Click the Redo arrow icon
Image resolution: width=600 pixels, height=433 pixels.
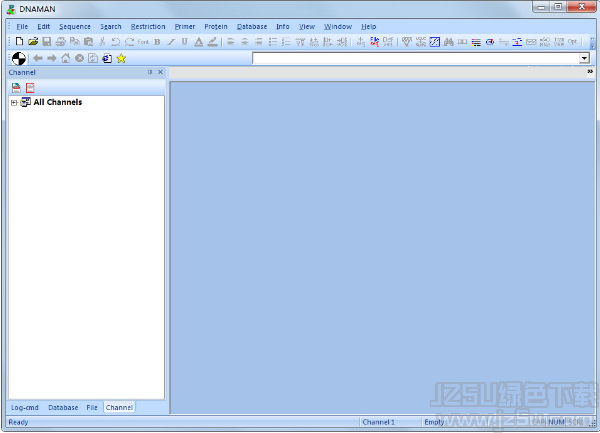pyautogui.click(x=129, y=41)
